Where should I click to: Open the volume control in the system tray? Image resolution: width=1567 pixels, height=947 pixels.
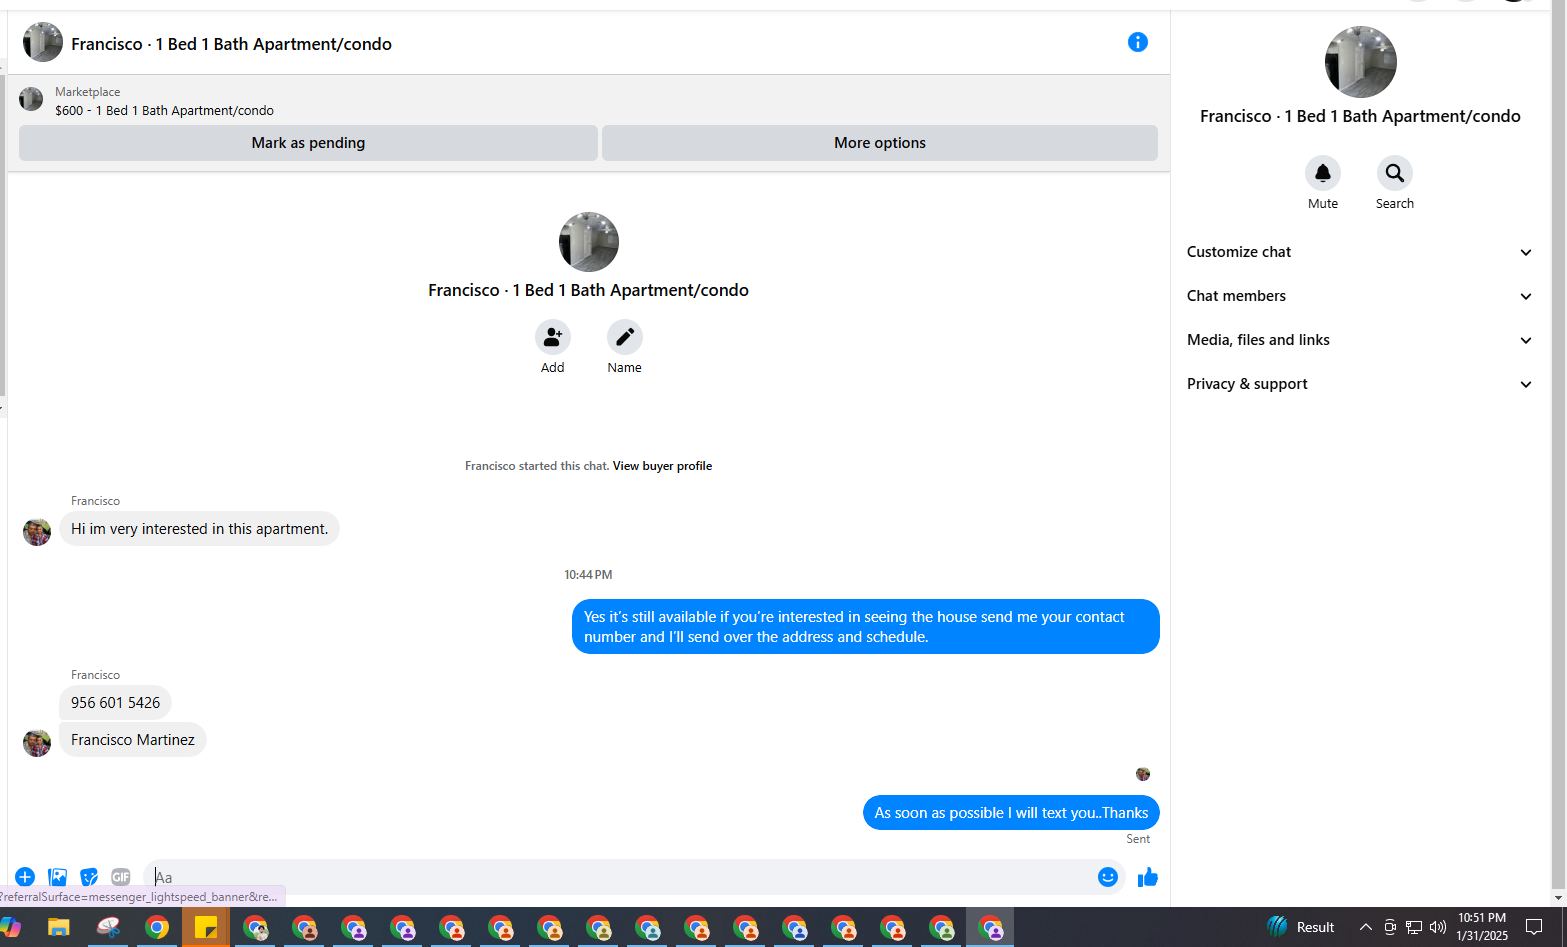coord(1438,927)
